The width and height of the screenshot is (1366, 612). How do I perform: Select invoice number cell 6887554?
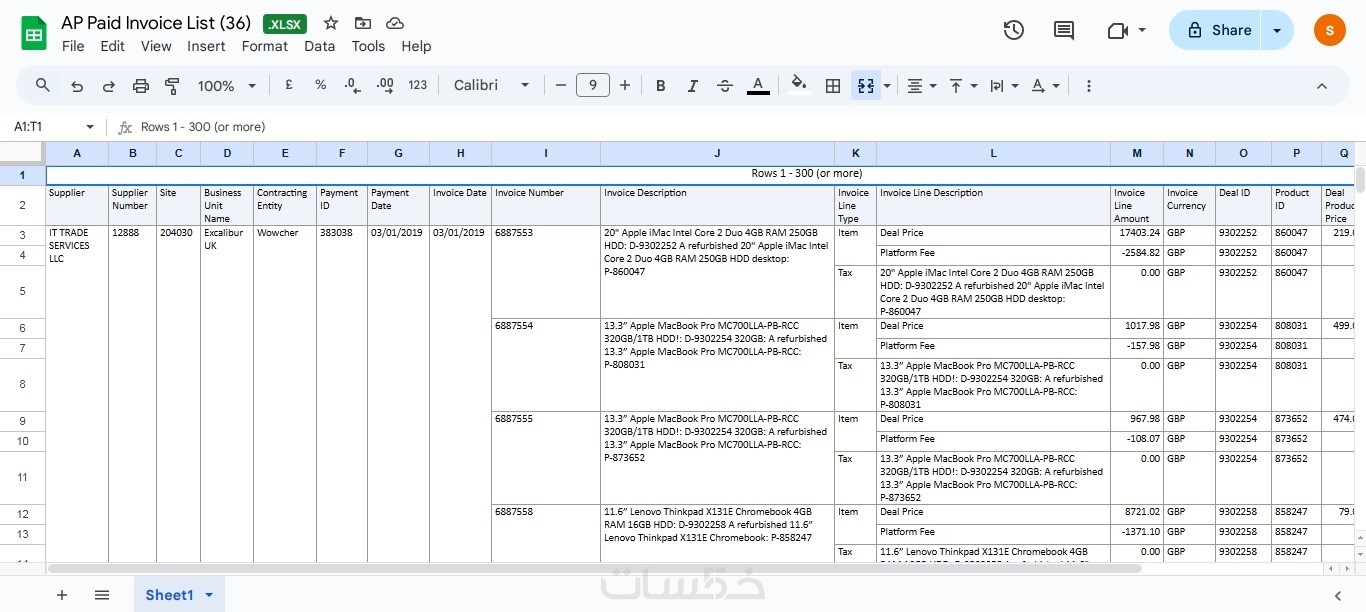(546, 365)
